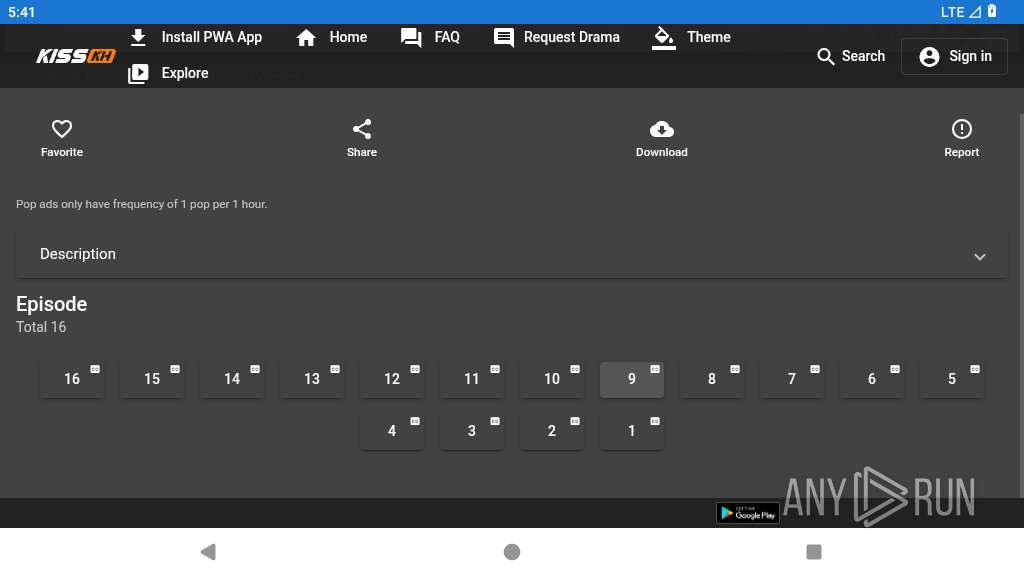This screenshot has width=1024, height=576.
Task: Click the Theme paint bucket icon
Action: pyautogui.click(x=664, y=37)
